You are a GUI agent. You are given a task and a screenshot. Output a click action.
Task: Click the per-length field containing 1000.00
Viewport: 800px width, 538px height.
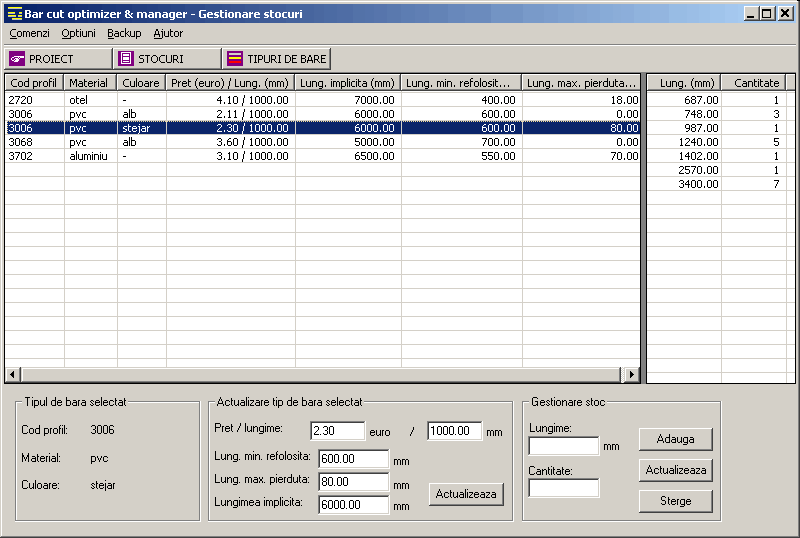pyautogui.click(x=455, y=431)
